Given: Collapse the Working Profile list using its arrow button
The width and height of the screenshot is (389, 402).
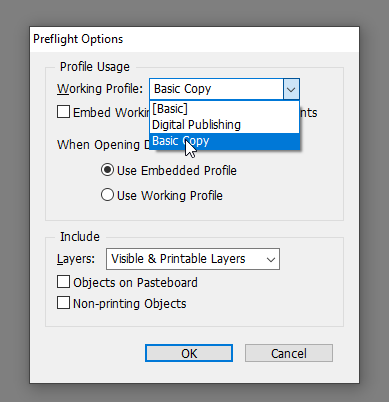Looking at the screenshot, I should click(x=291, y=89).
